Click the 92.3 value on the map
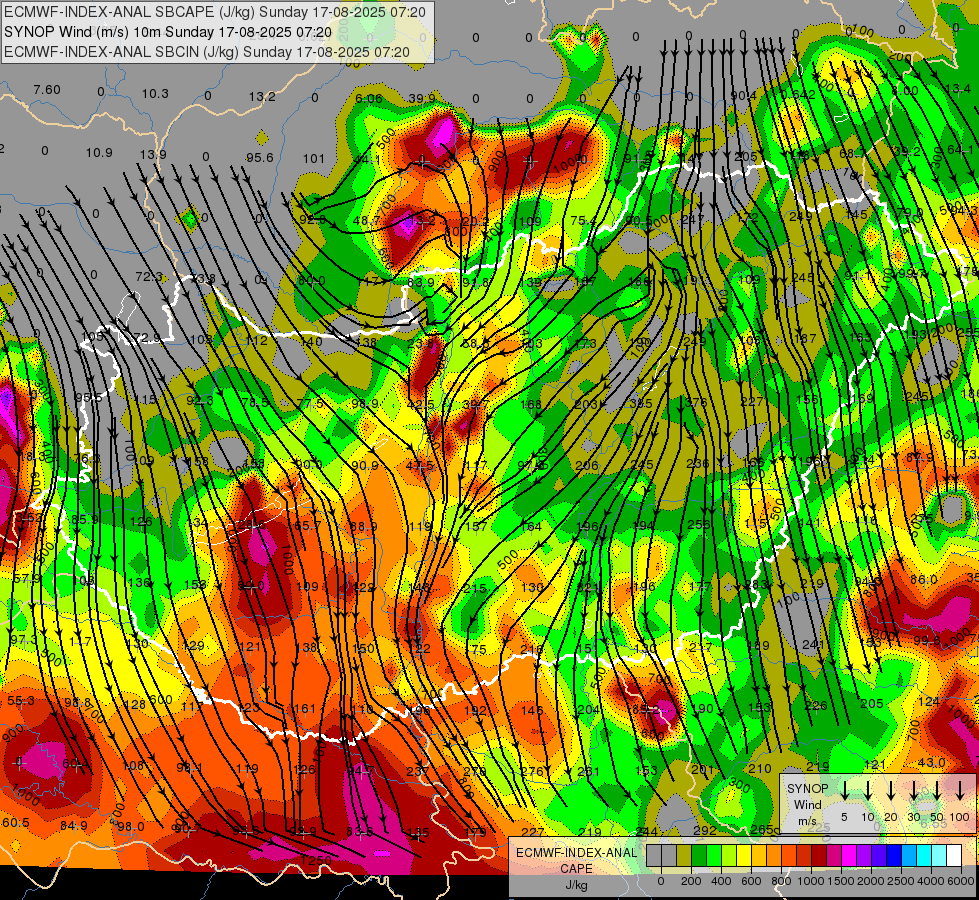Image resolution: width=979 pixels, height=900 pixels. click(200, 400)
